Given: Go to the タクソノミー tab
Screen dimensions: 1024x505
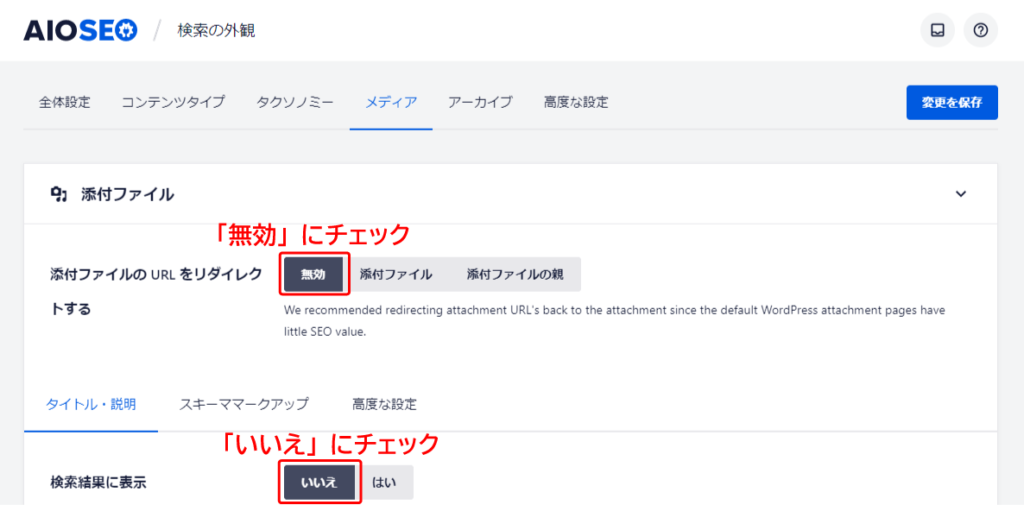Looking at the screenshot, I should [x=295, y=102].
